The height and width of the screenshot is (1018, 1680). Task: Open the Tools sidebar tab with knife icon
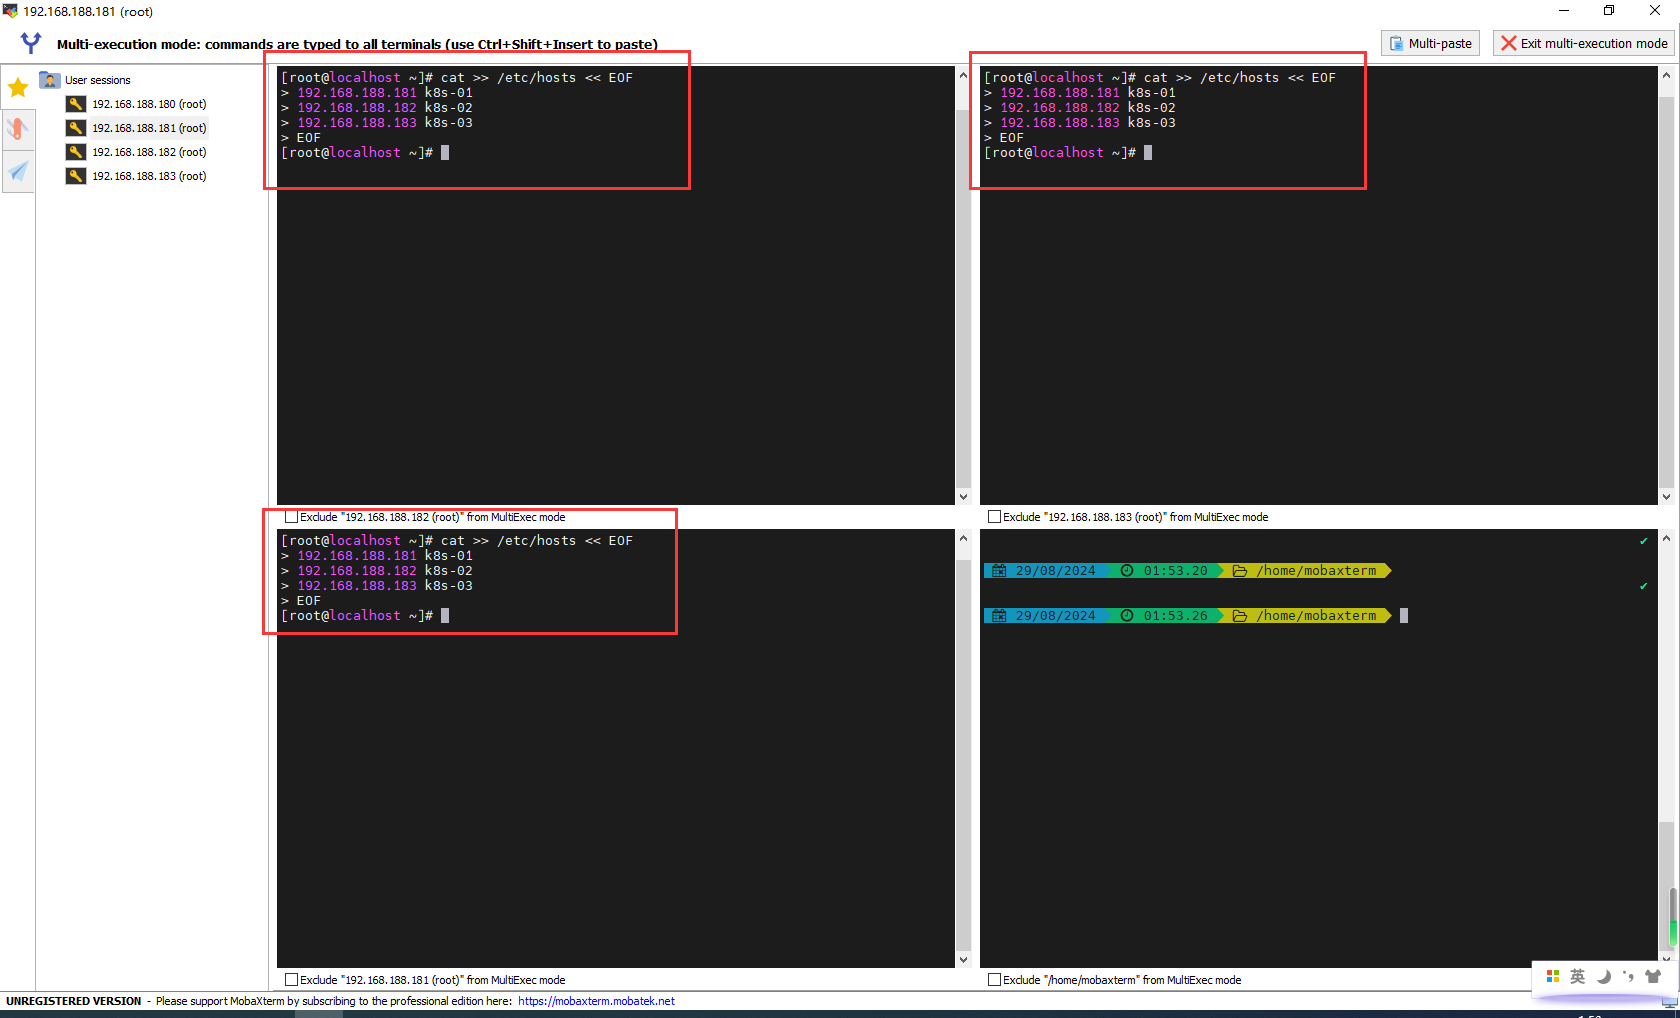click(18, 129)
